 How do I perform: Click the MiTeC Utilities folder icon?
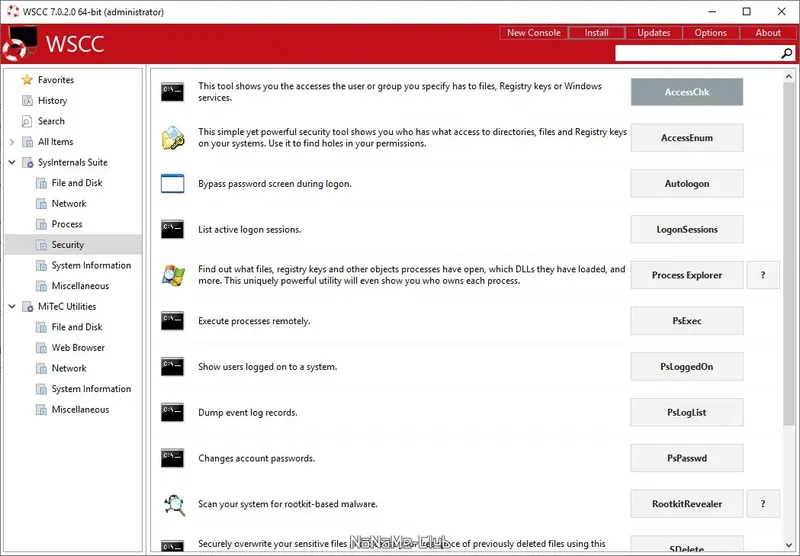28,307
